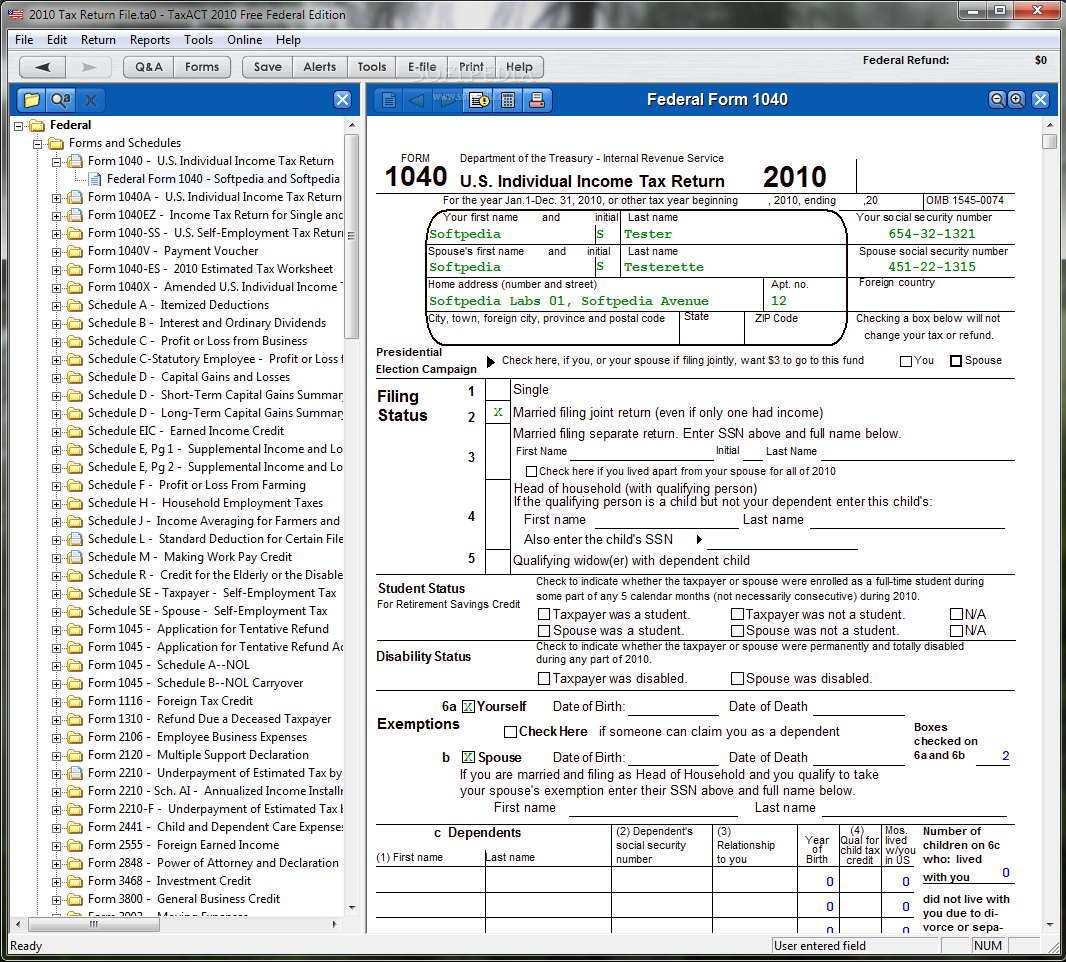
Task: Click the Print toolbar button
Action: tap(471, 67)
